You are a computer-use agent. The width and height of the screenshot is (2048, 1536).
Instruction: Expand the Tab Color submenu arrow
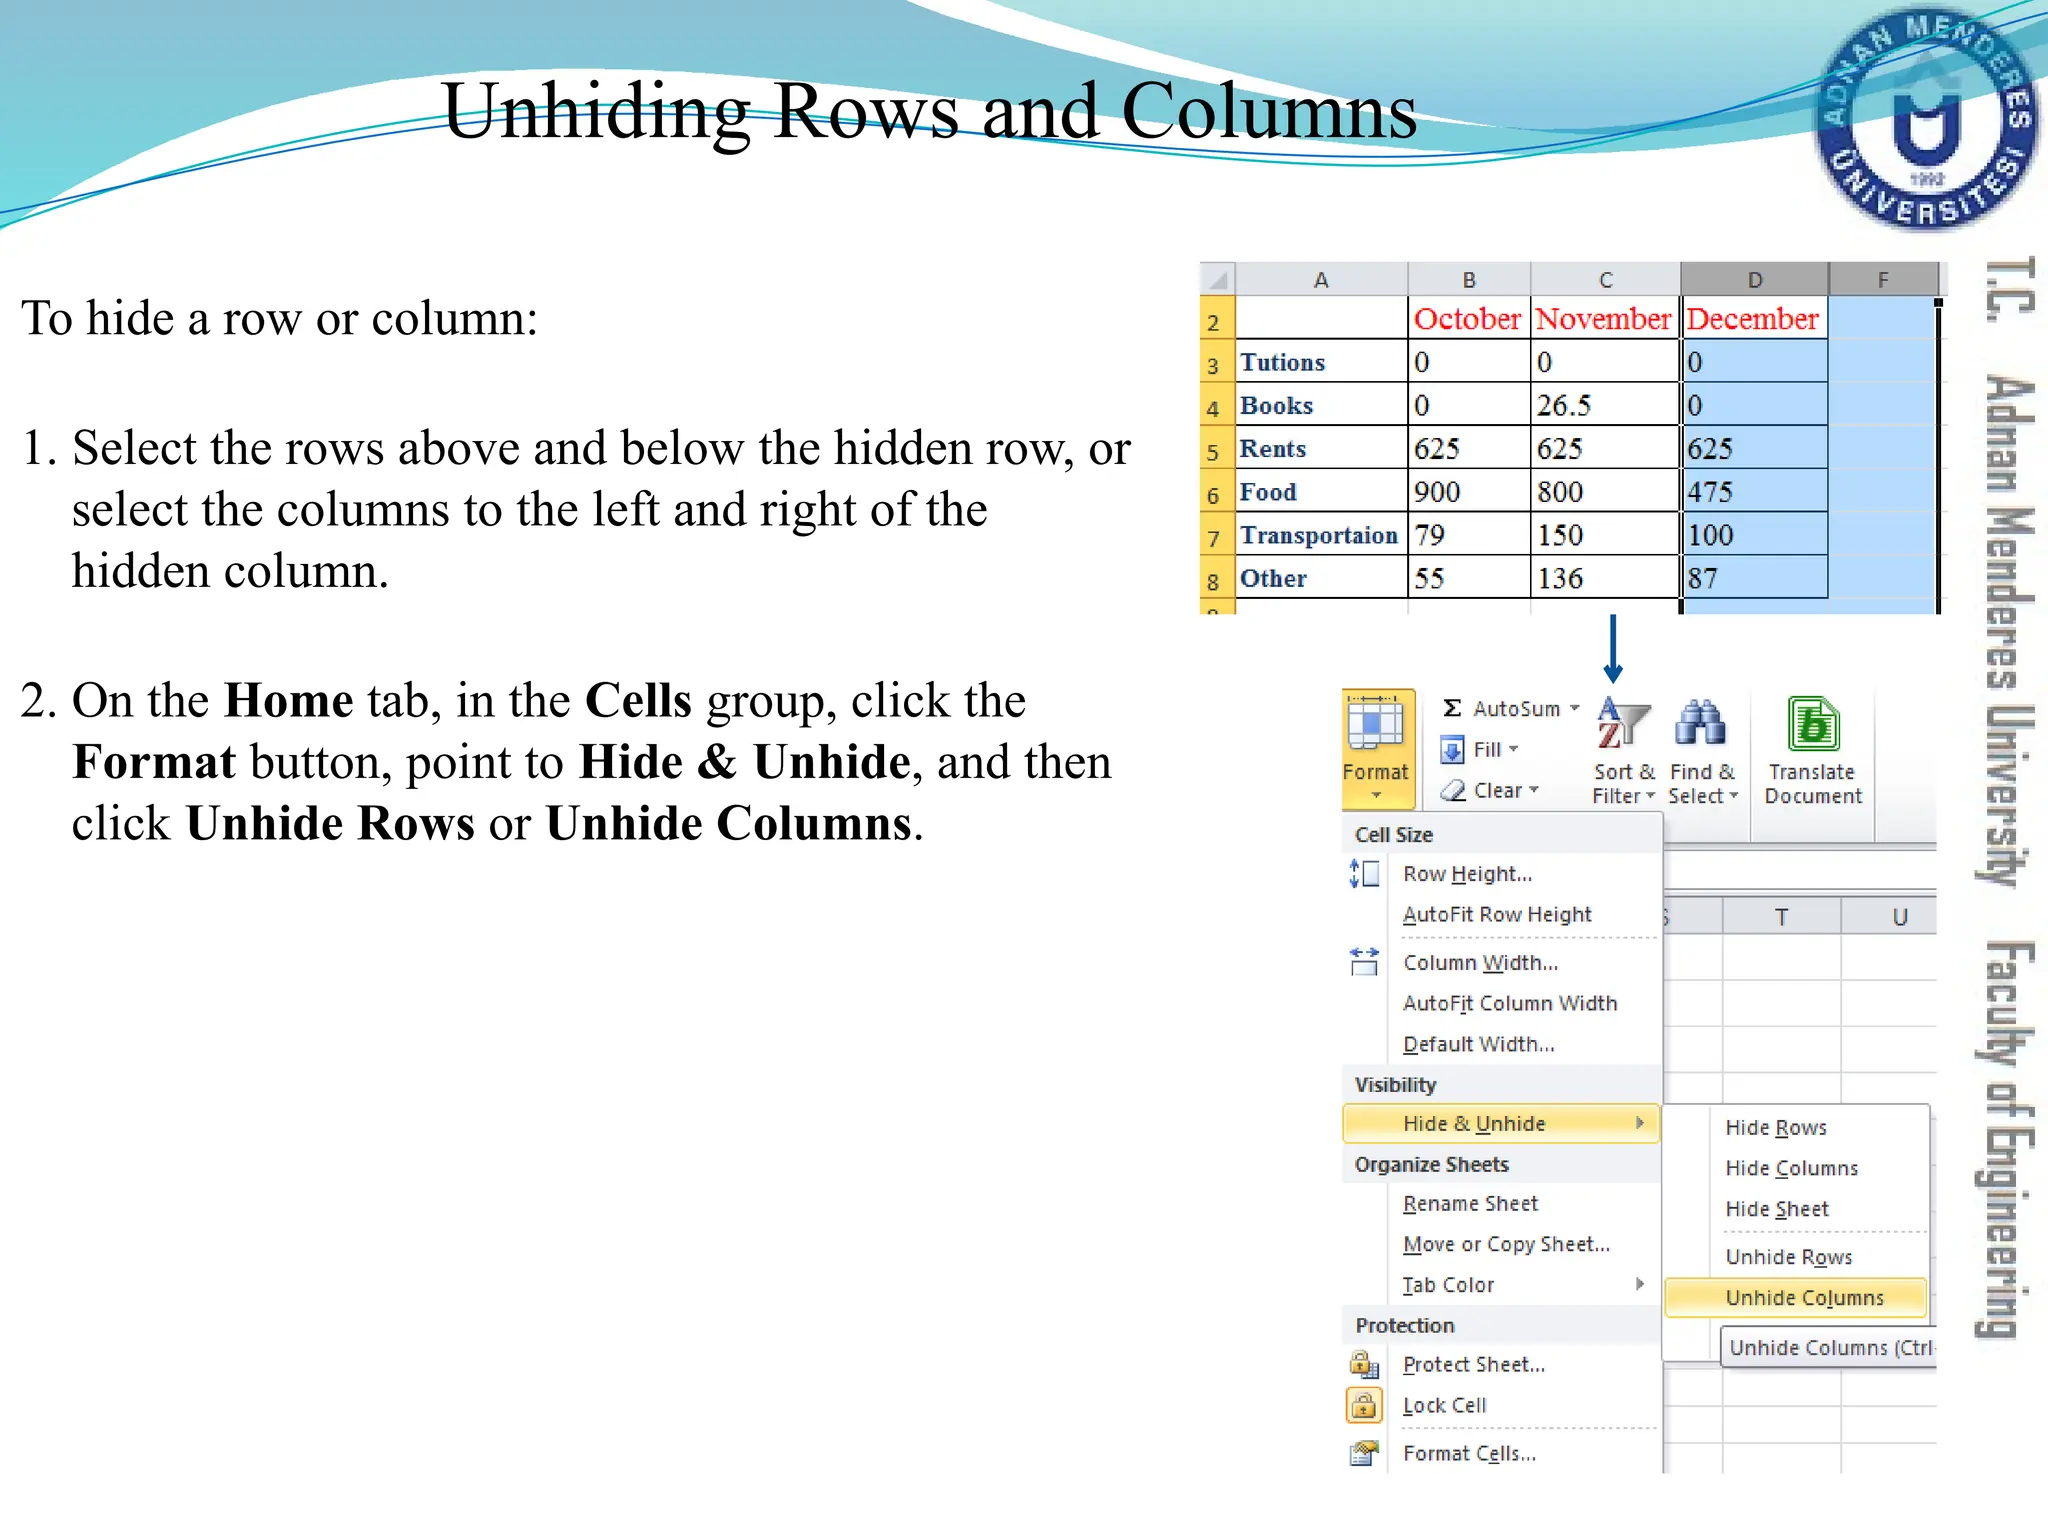tap(1640, 1284)
